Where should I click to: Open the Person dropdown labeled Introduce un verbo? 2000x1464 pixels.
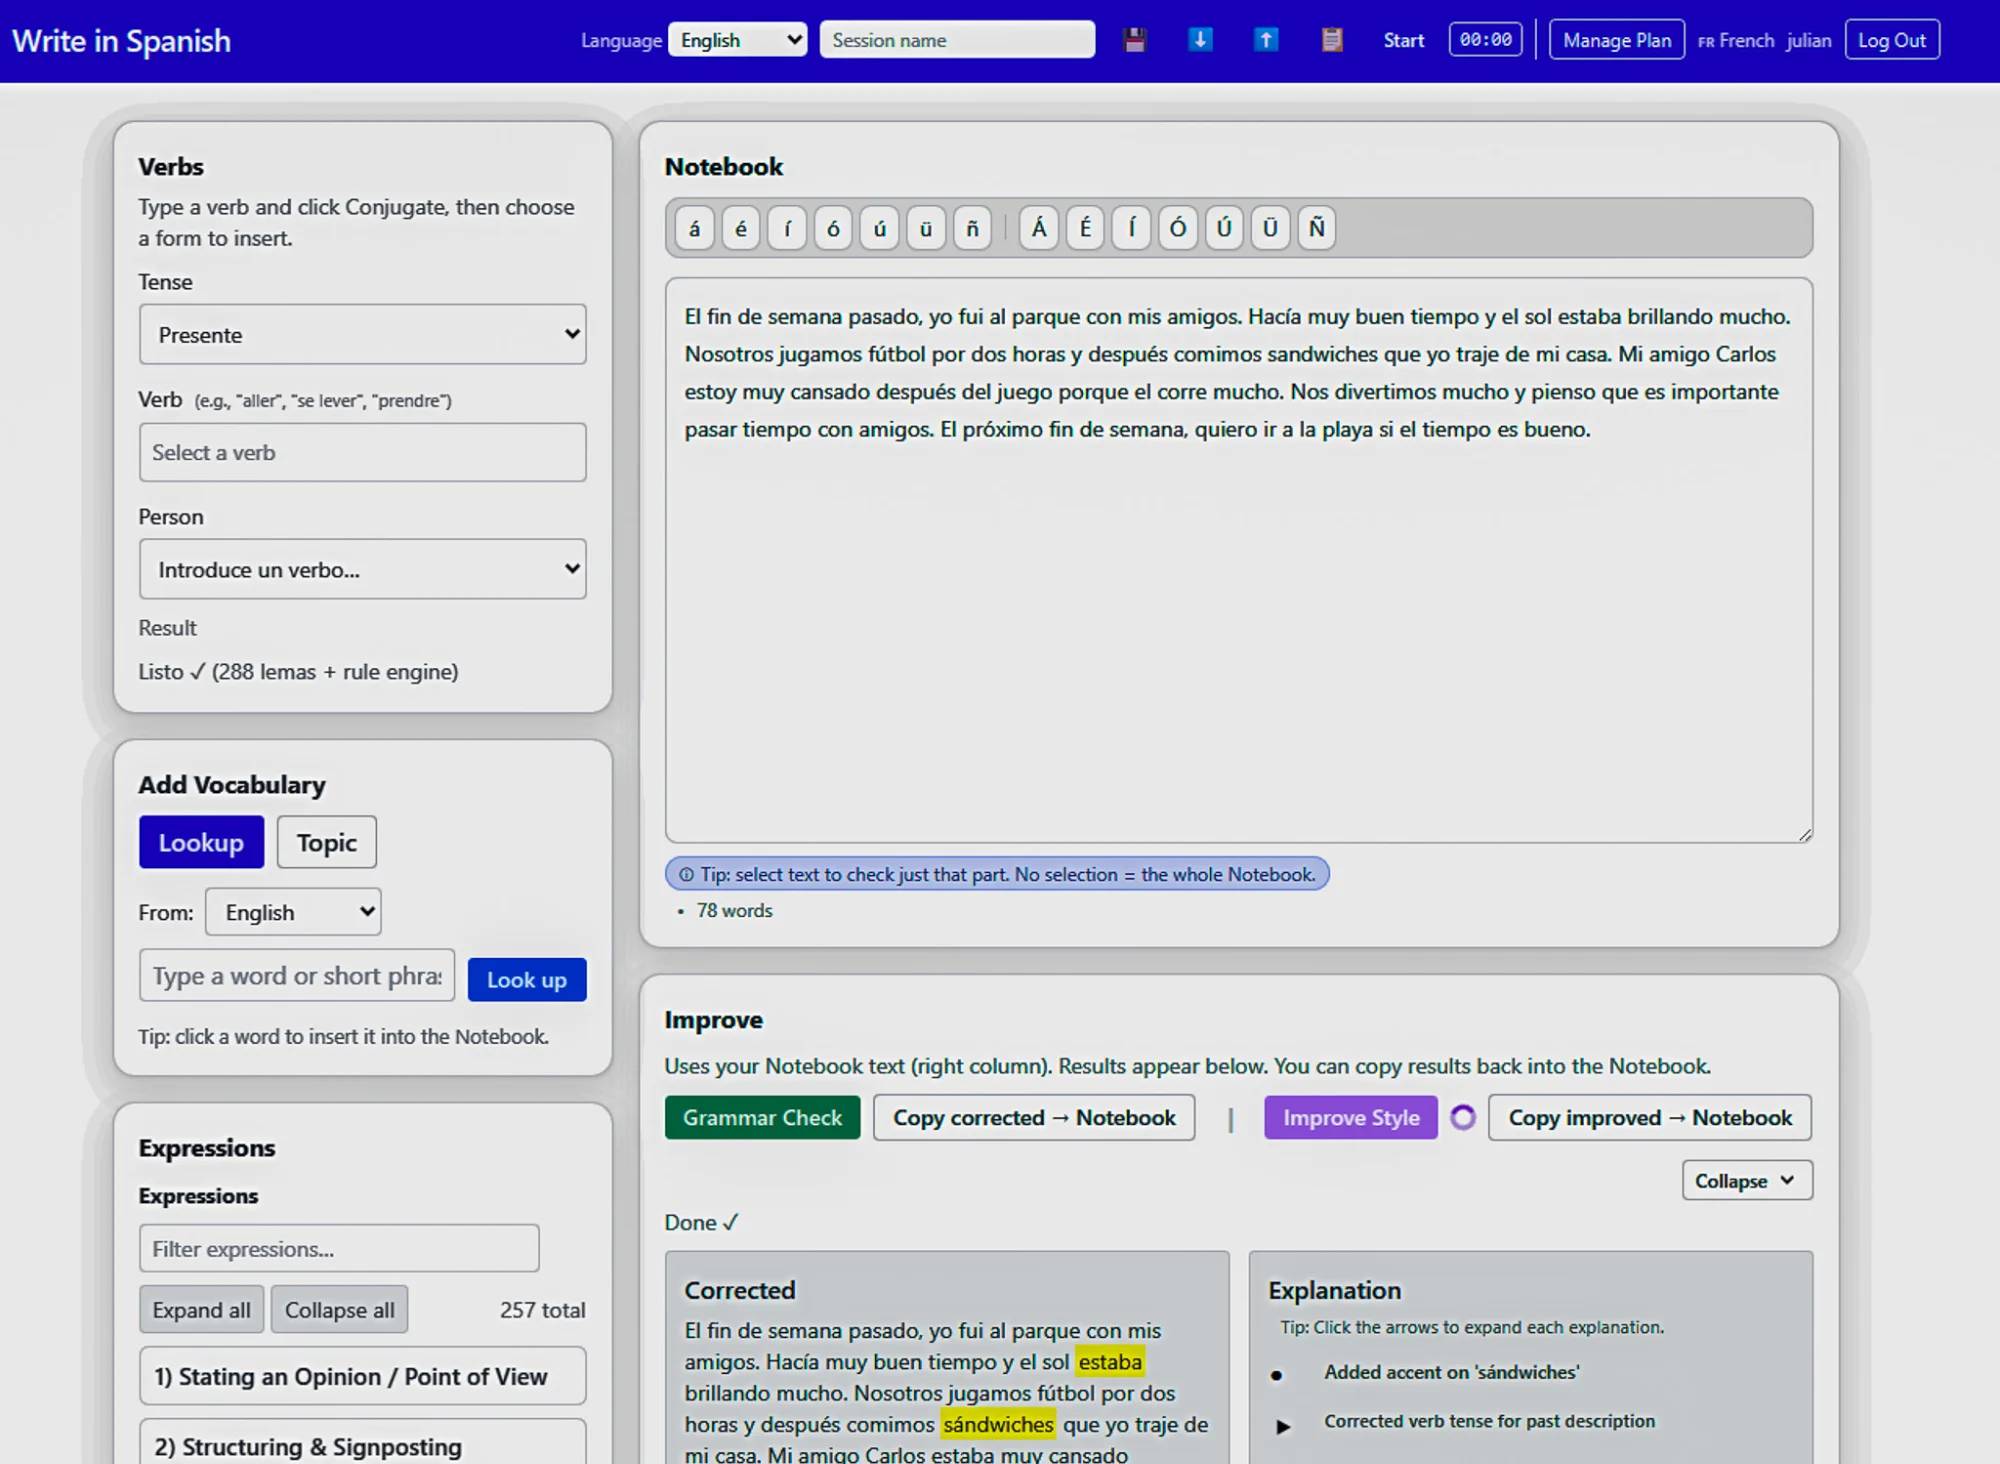coord(362,568)
